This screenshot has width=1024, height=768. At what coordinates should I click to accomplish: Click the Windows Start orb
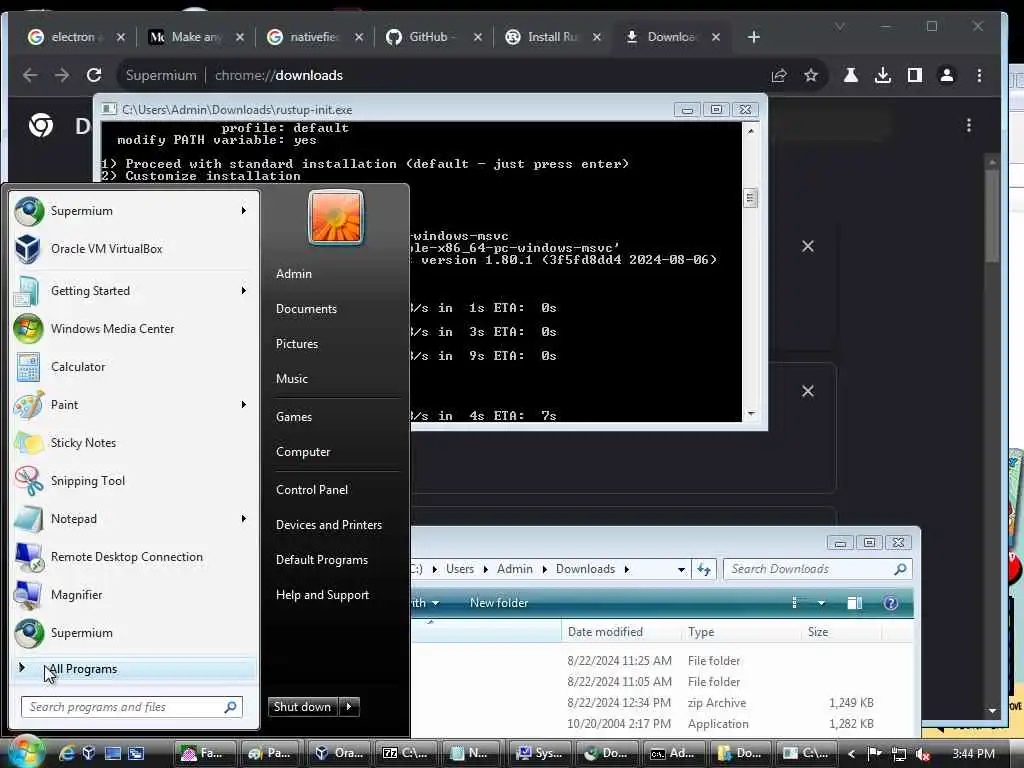pyautogui.click(x=27, y=752)
